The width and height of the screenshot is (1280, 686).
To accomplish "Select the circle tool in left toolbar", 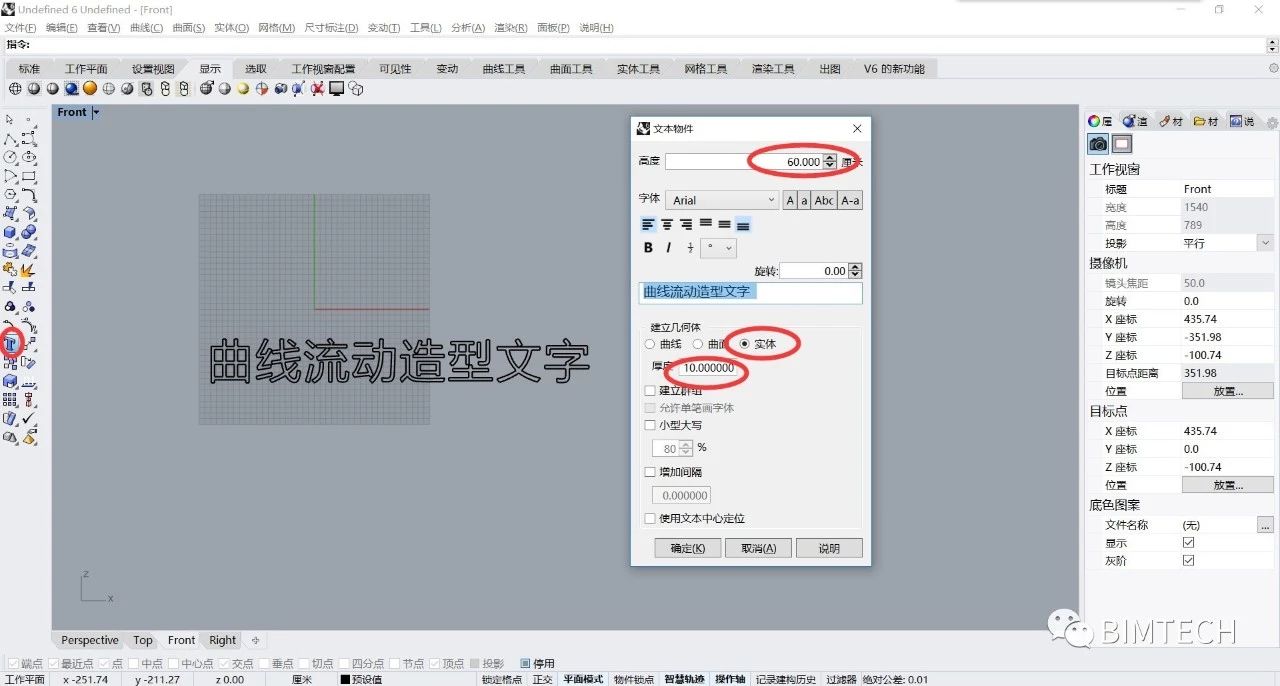I will point(10,157).
